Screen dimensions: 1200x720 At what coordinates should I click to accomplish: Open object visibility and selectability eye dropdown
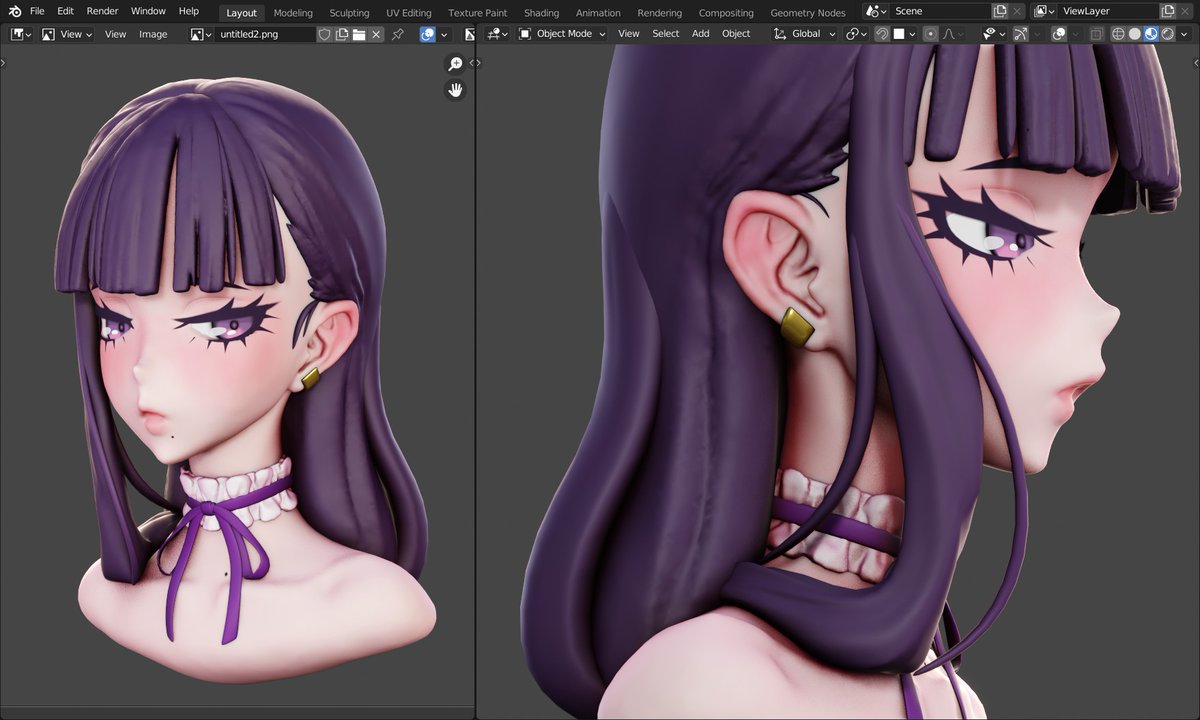tap(995, 34)
